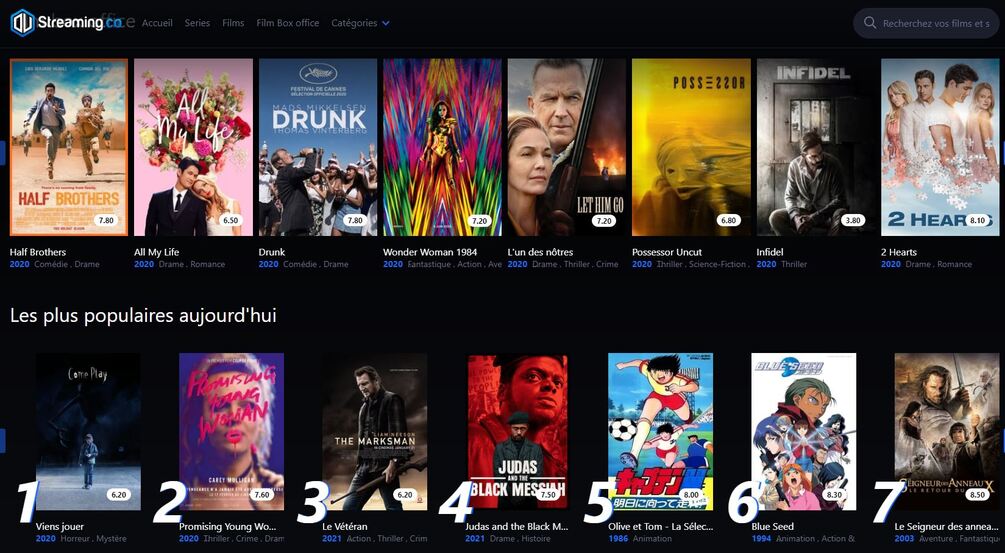Click the Streaming.co logo icon
Image resolution: width=1005 pixels, height=553 pixels.
pos(22,22)
